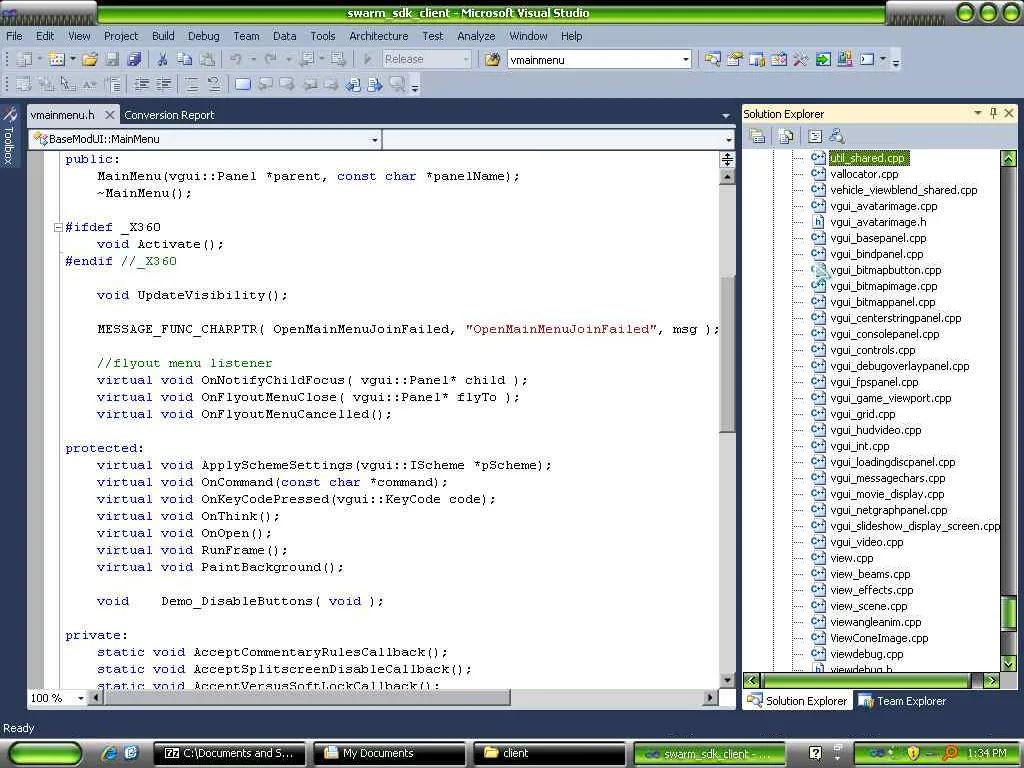The height and width of the screenshot is (768, 1024).
Task: Click the green arrow Start Page icon
Action: click(823, 59)
